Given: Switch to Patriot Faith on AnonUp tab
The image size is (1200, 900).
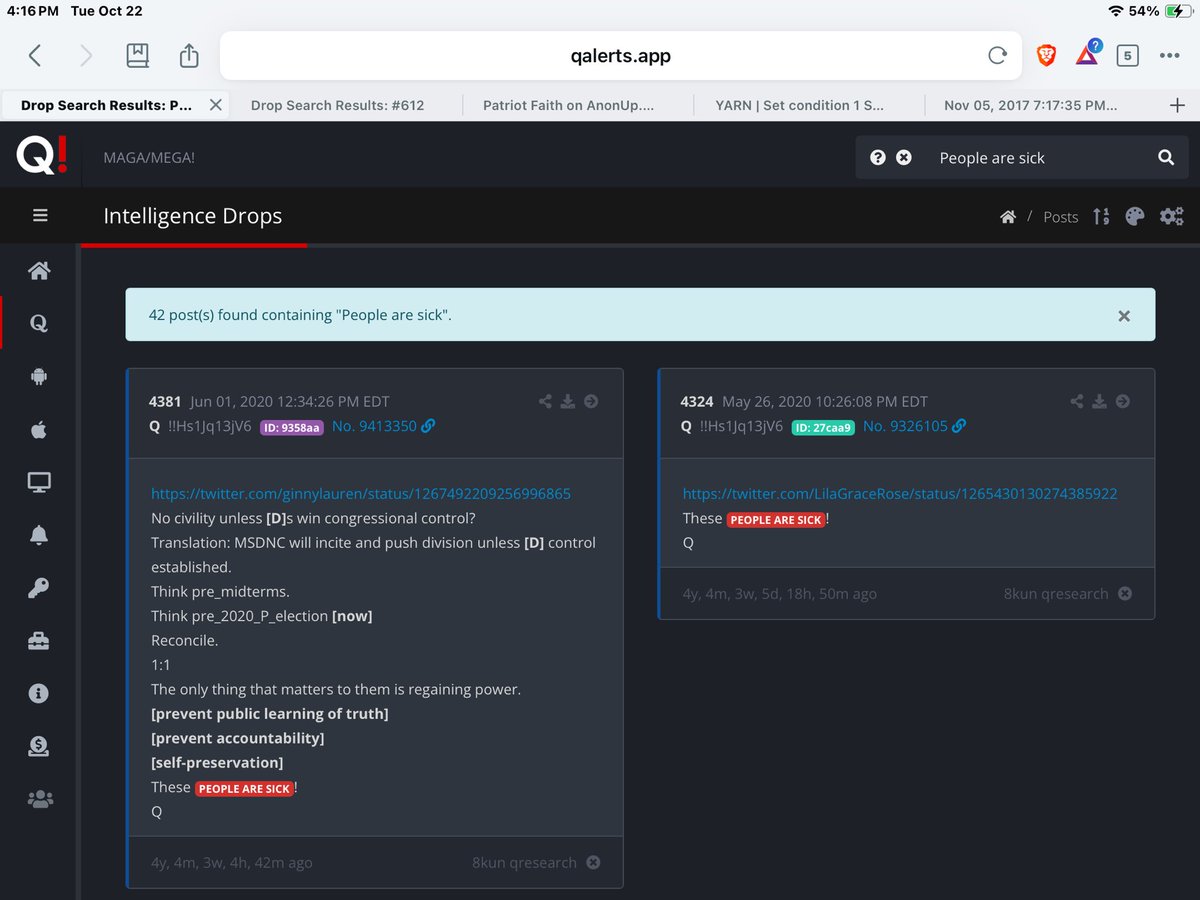Looking at the screenshot, I should point(568,105).
